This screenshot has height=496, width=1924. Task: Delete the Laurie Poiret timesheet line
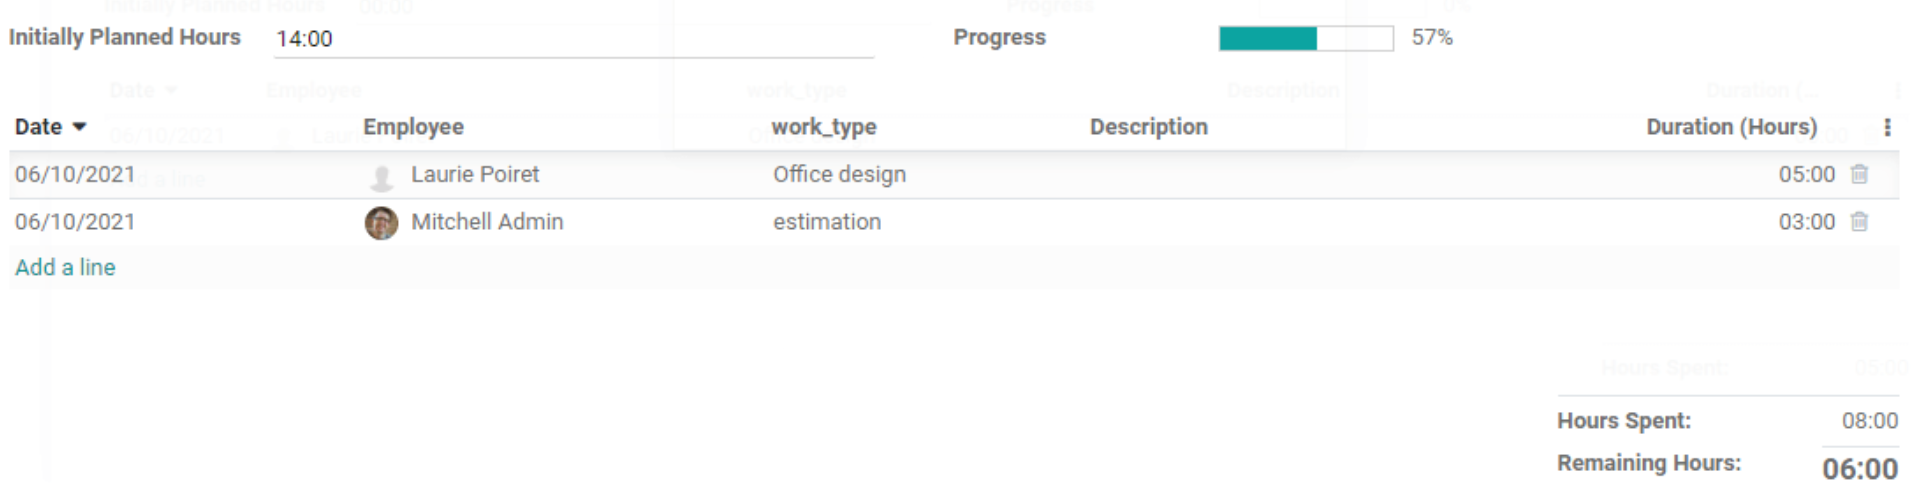[1859, 174]
